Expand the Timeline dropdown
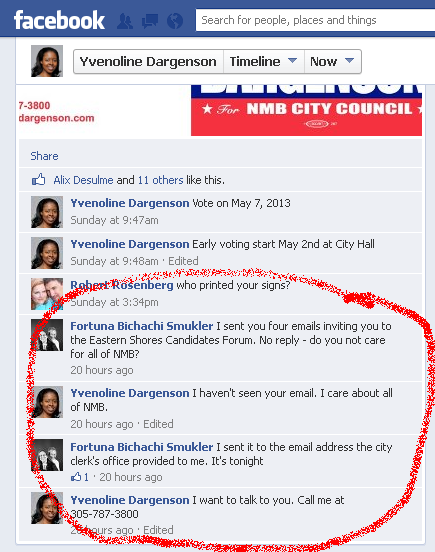Viewport: 435px width, 552px height. pos(264,62)
